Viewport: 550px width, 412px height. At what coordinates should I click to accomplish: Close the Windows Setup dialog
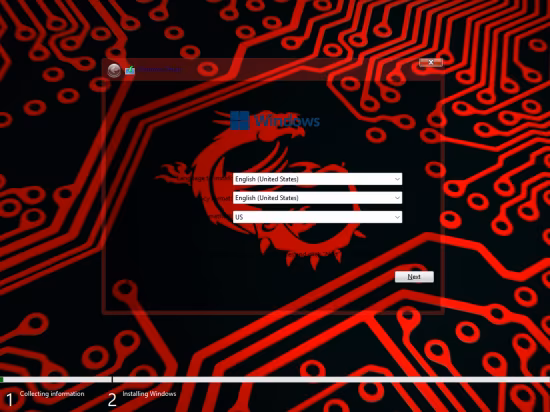coord(431,62)
